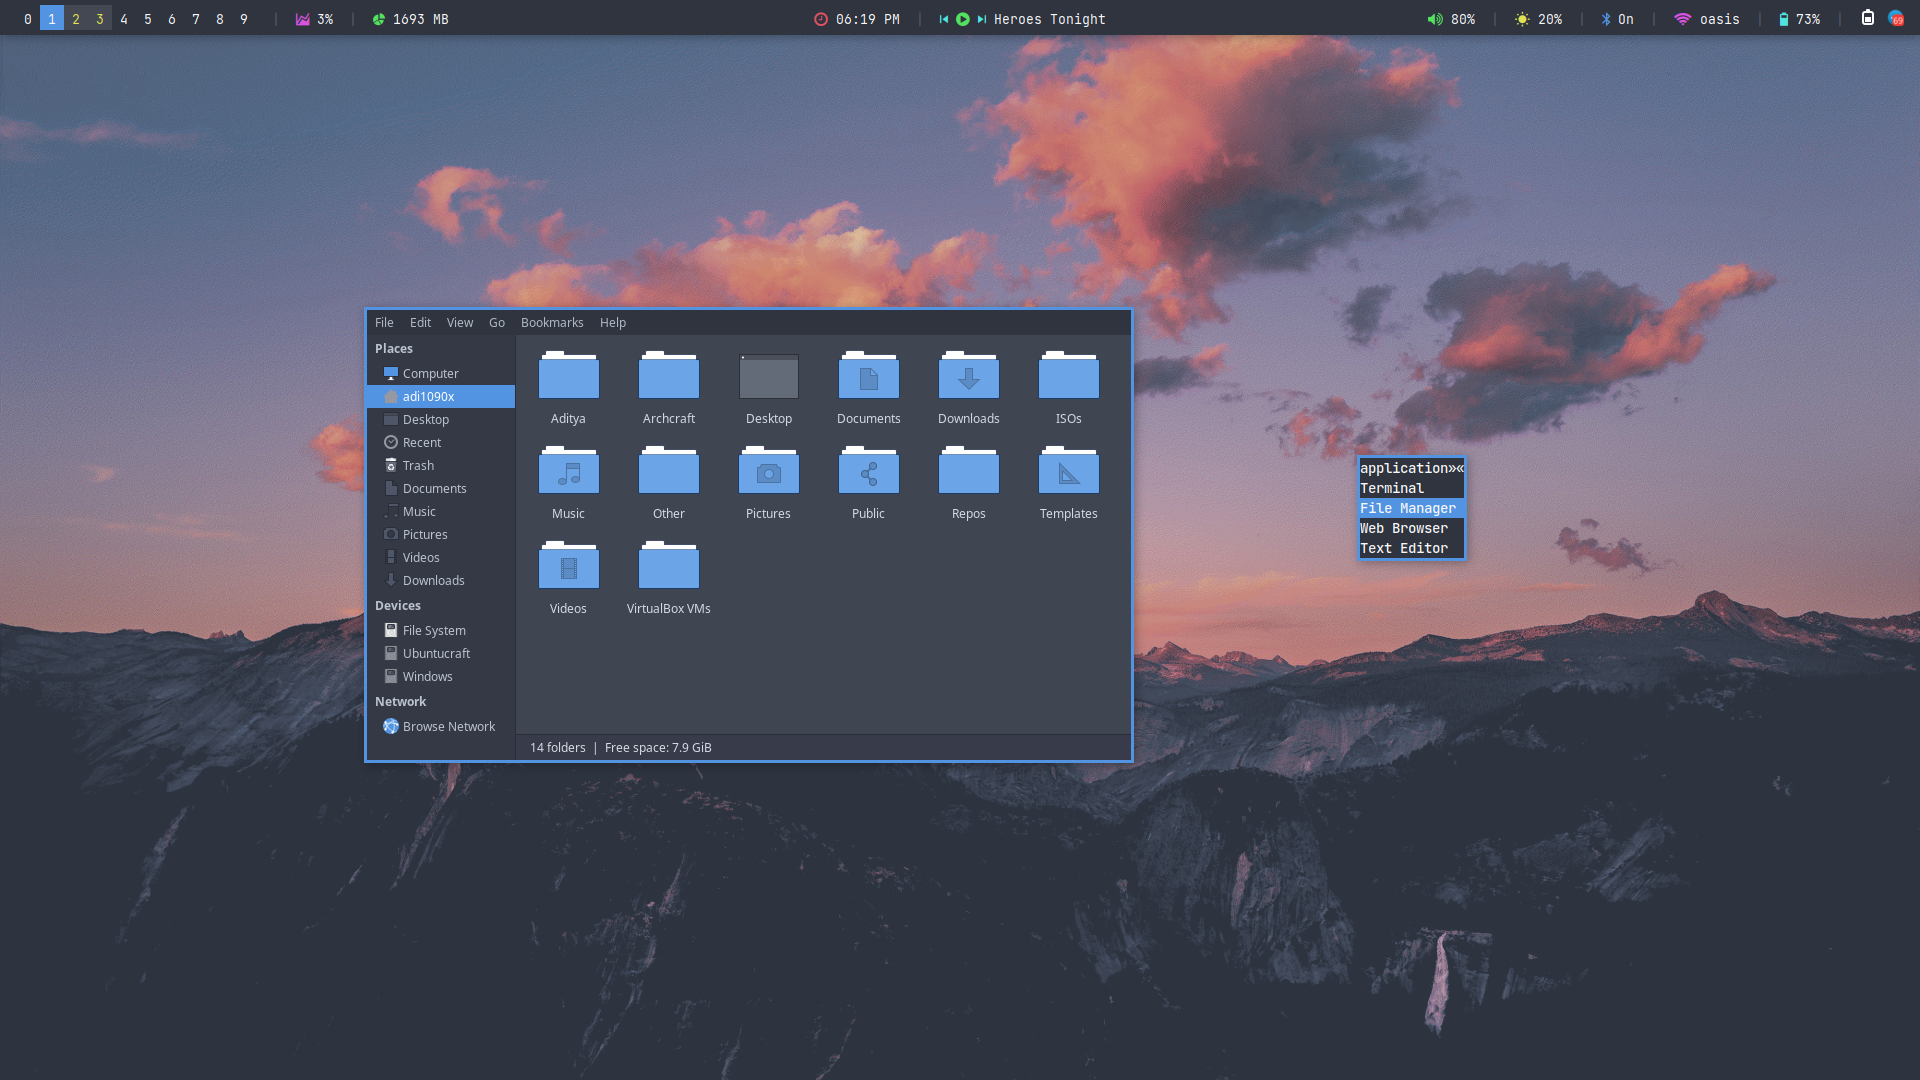The image size is (1920, 1080).
Task: Open the Videos folder in main view
Action: pos(568,567)
